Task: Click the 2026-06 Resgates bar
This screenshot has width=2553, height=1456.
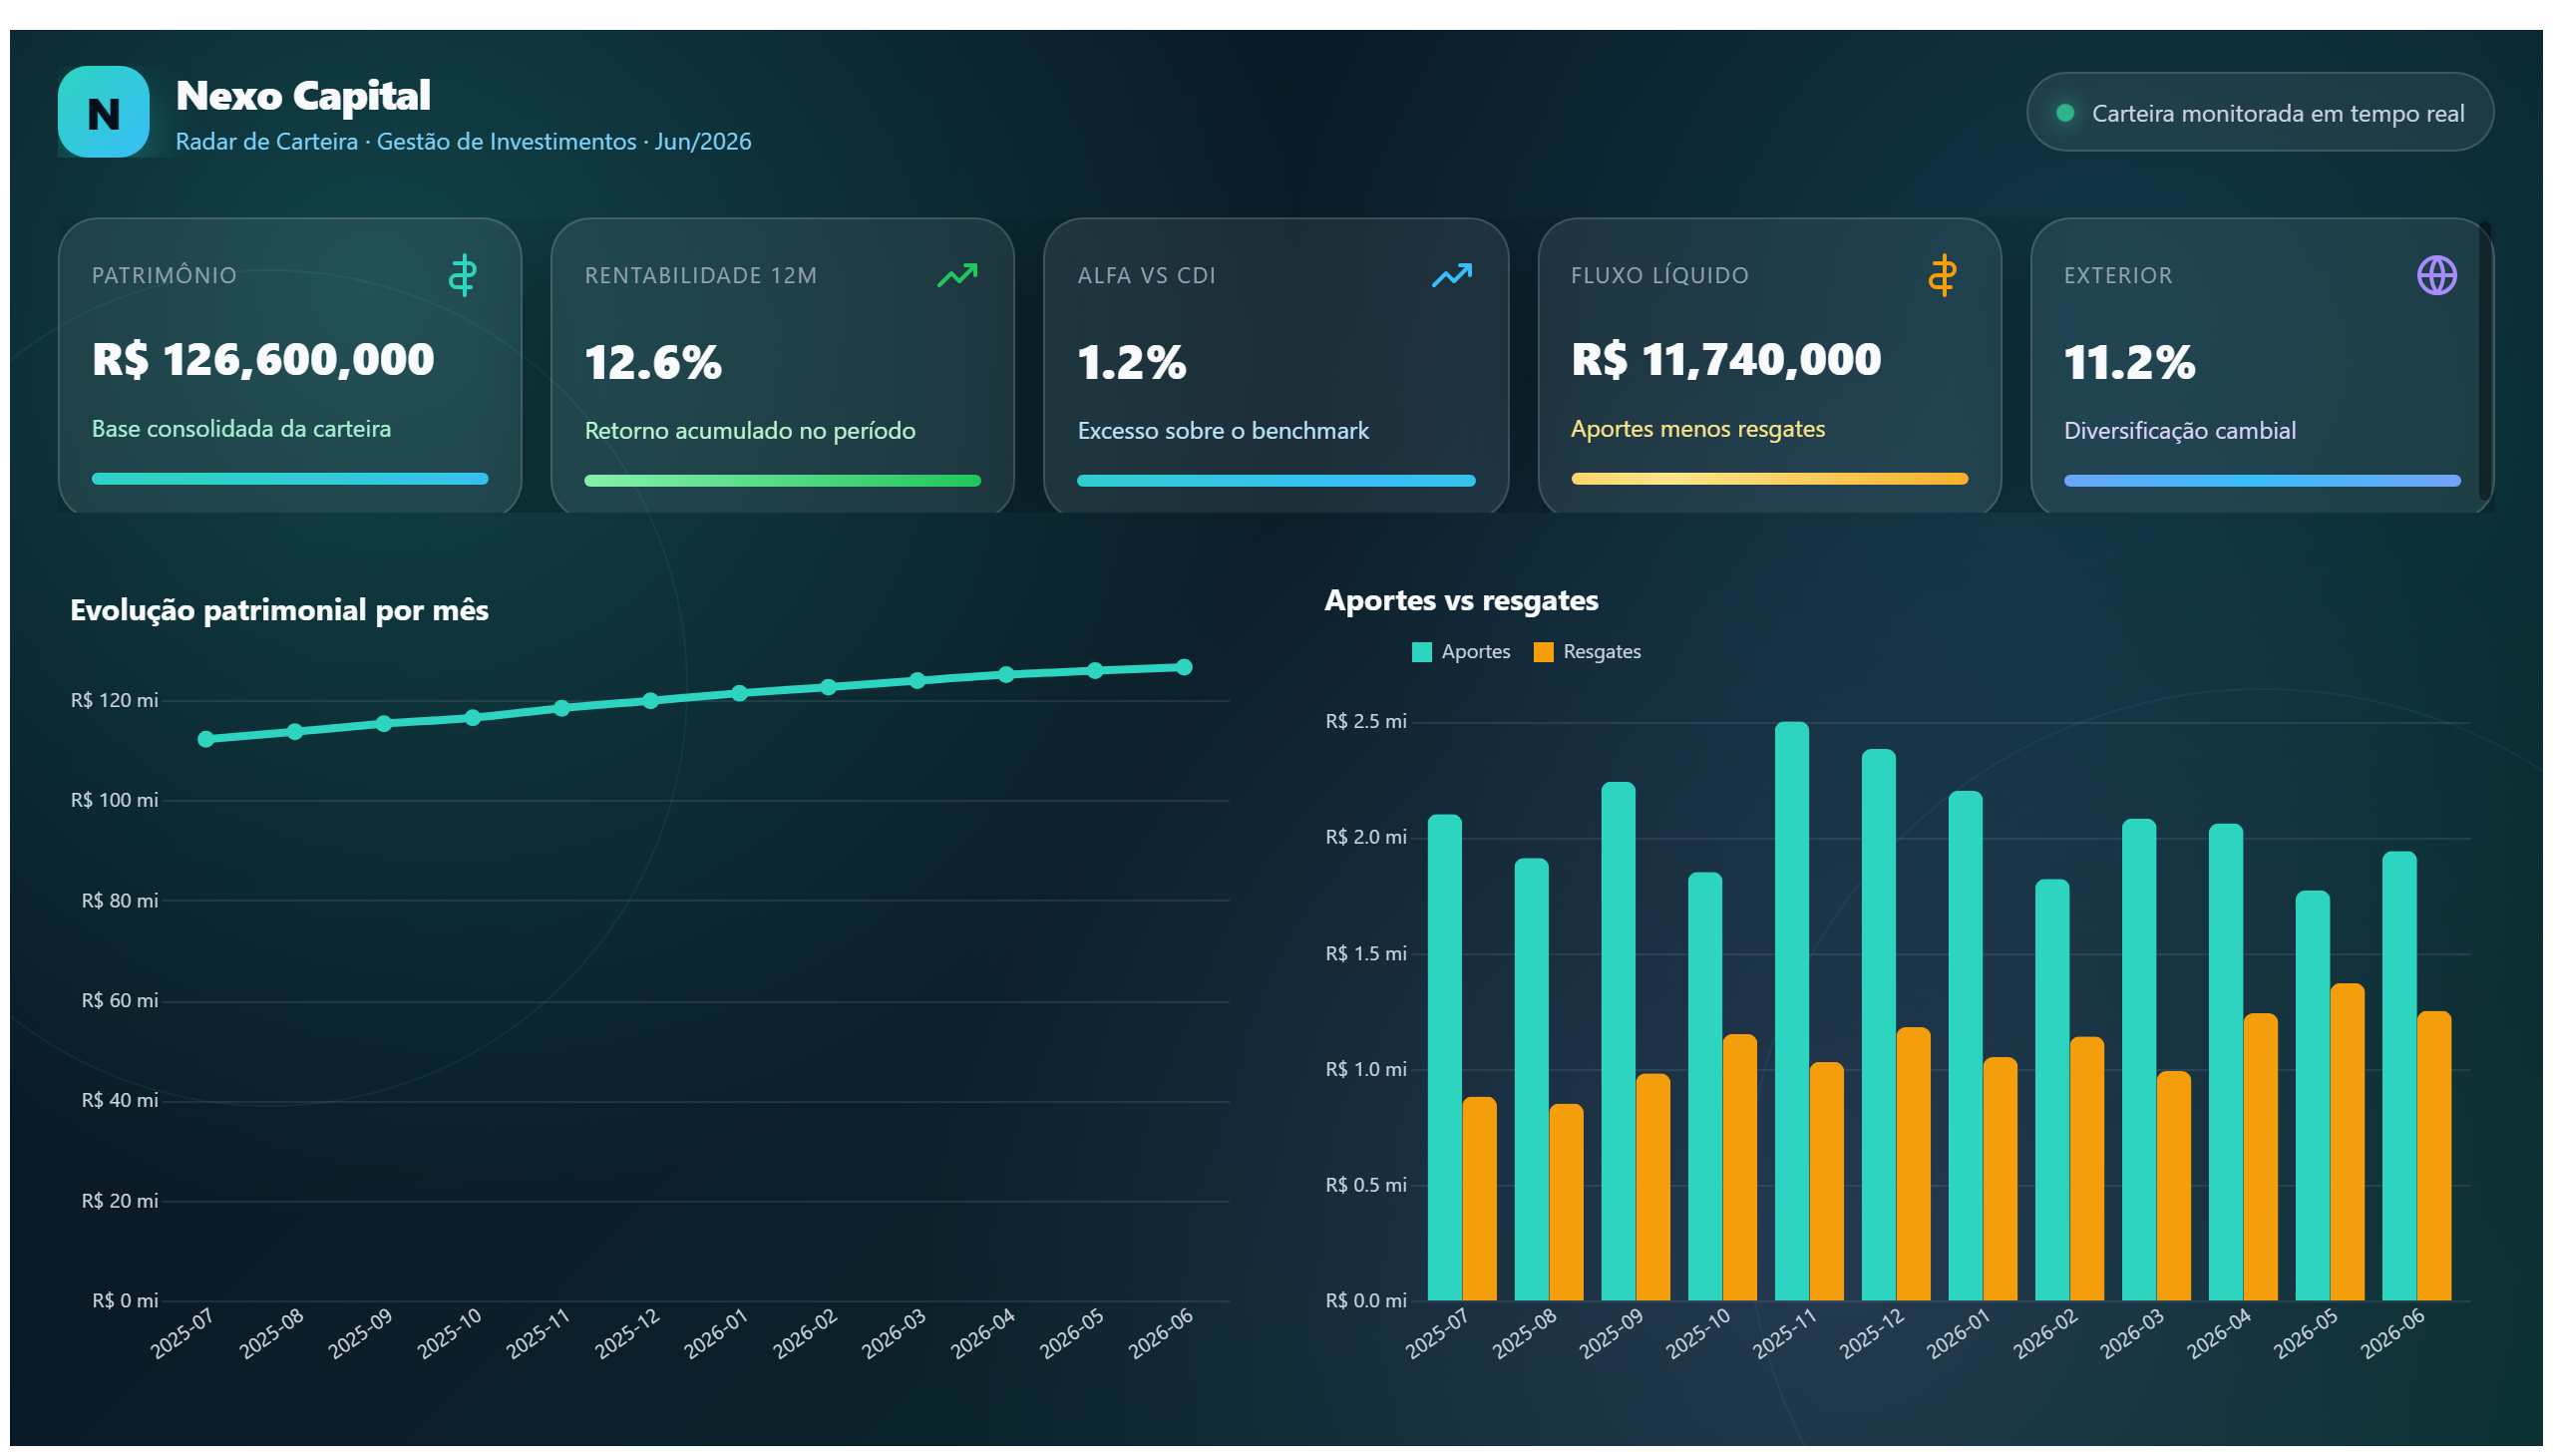Action: [x=2434, y=1156]
